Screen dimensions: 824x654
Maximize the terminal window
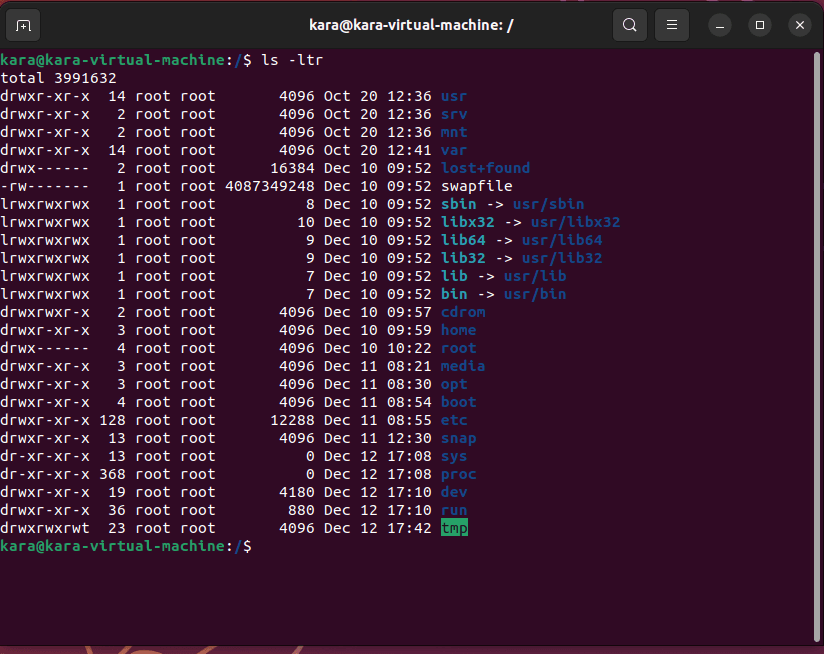(760, 25)
